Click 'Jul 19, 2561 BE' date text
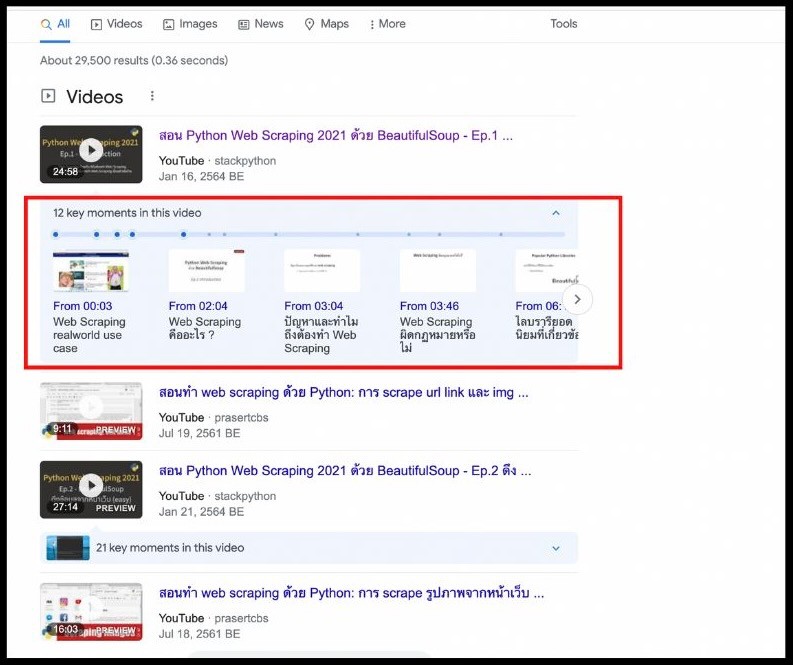Screen dimensions: 793x665 tap(199, 433)
